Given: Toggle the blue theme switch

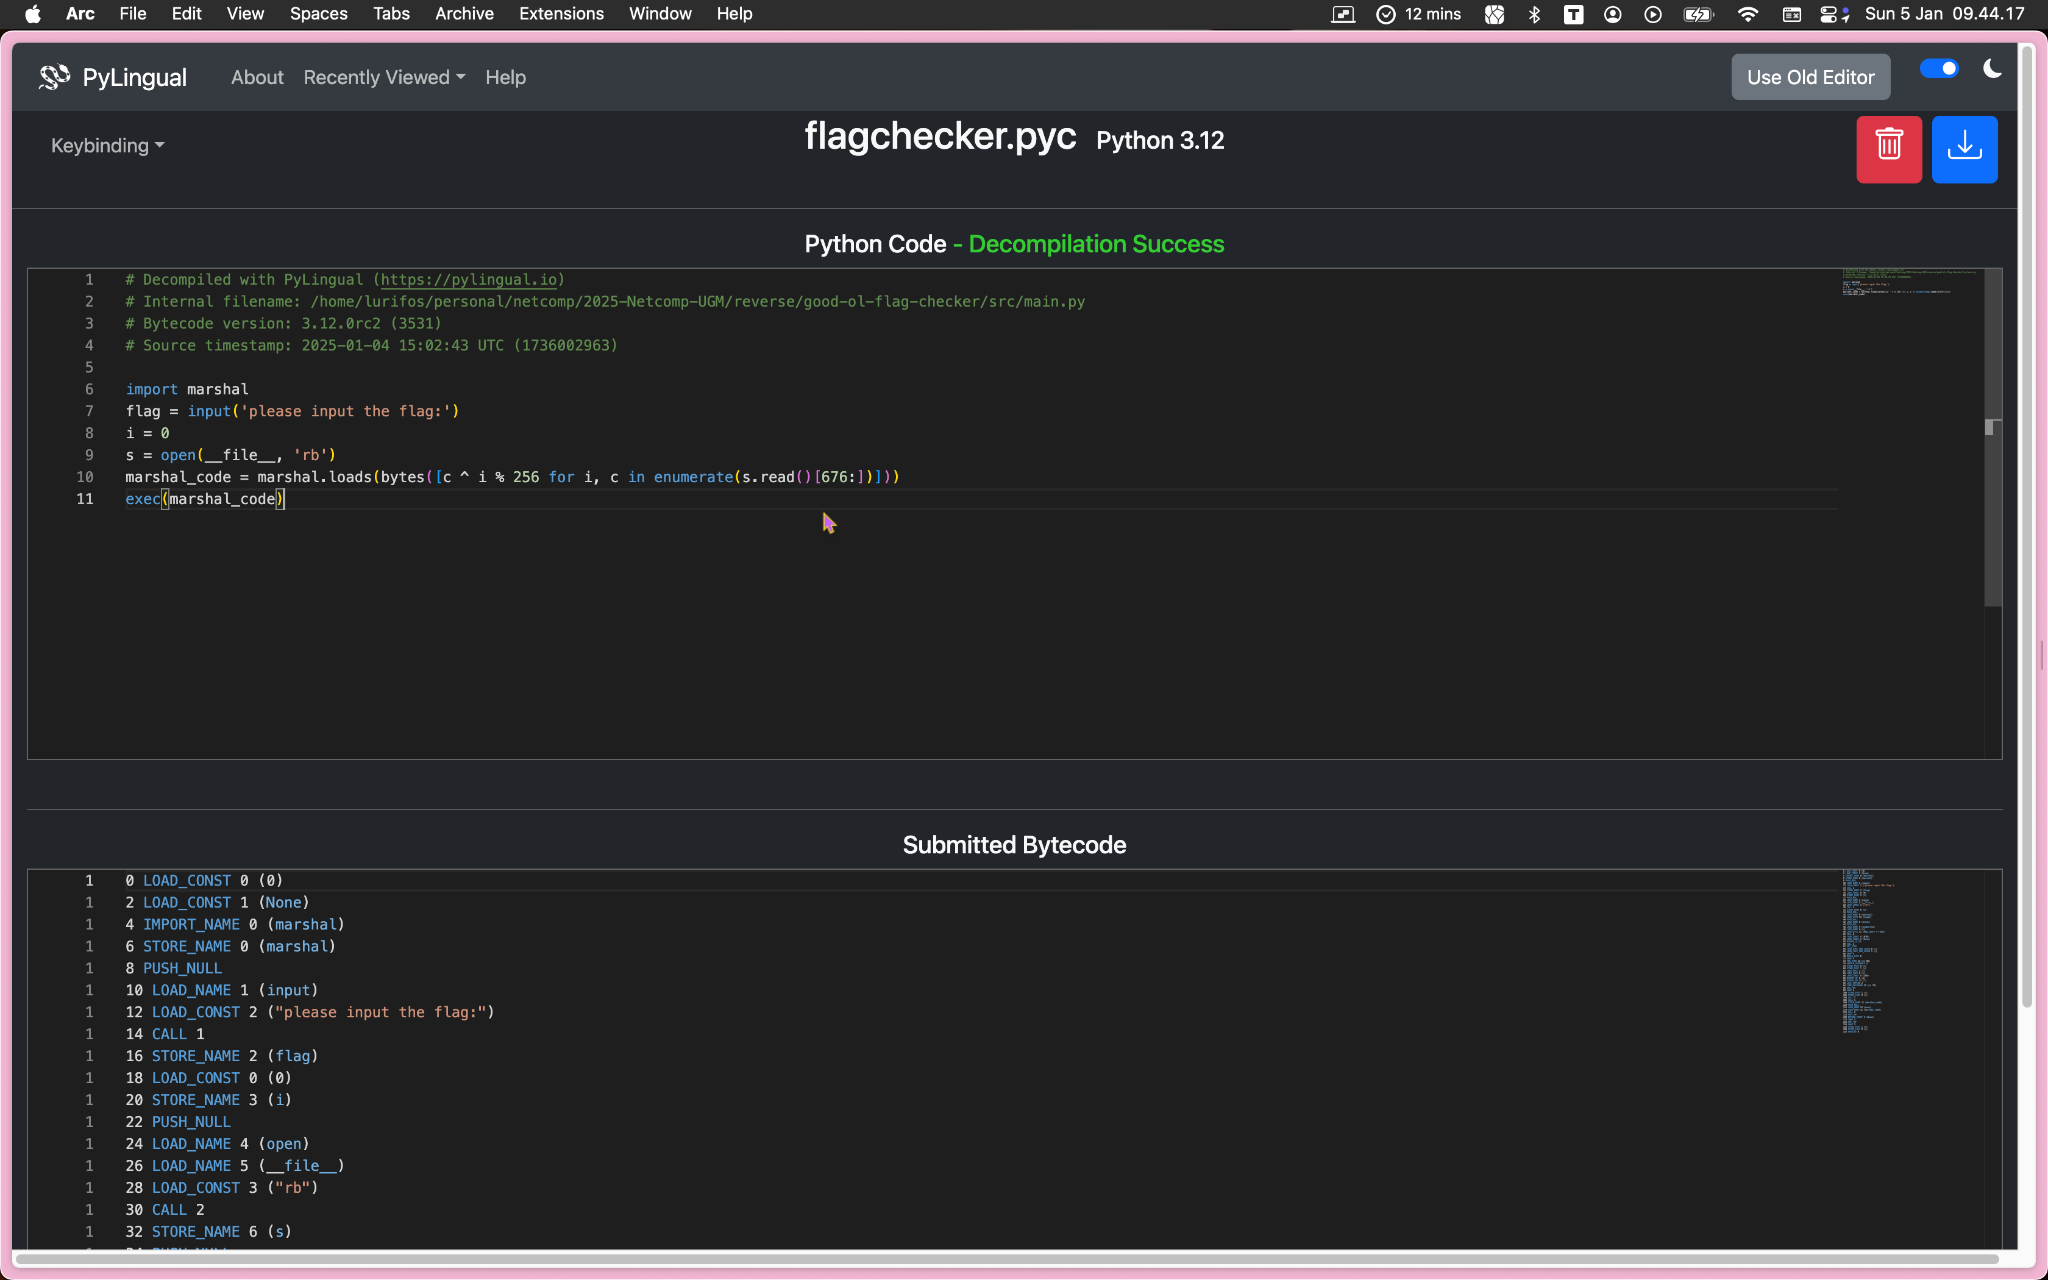Looking at the screenshot, I should click(1938, 69).
